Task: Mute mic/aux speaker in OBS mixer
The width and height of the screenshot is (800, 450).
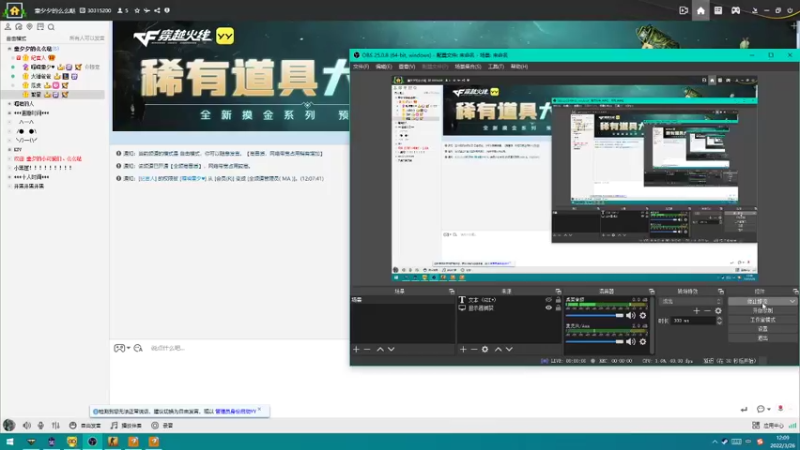Action: click(x=631, y=341)
